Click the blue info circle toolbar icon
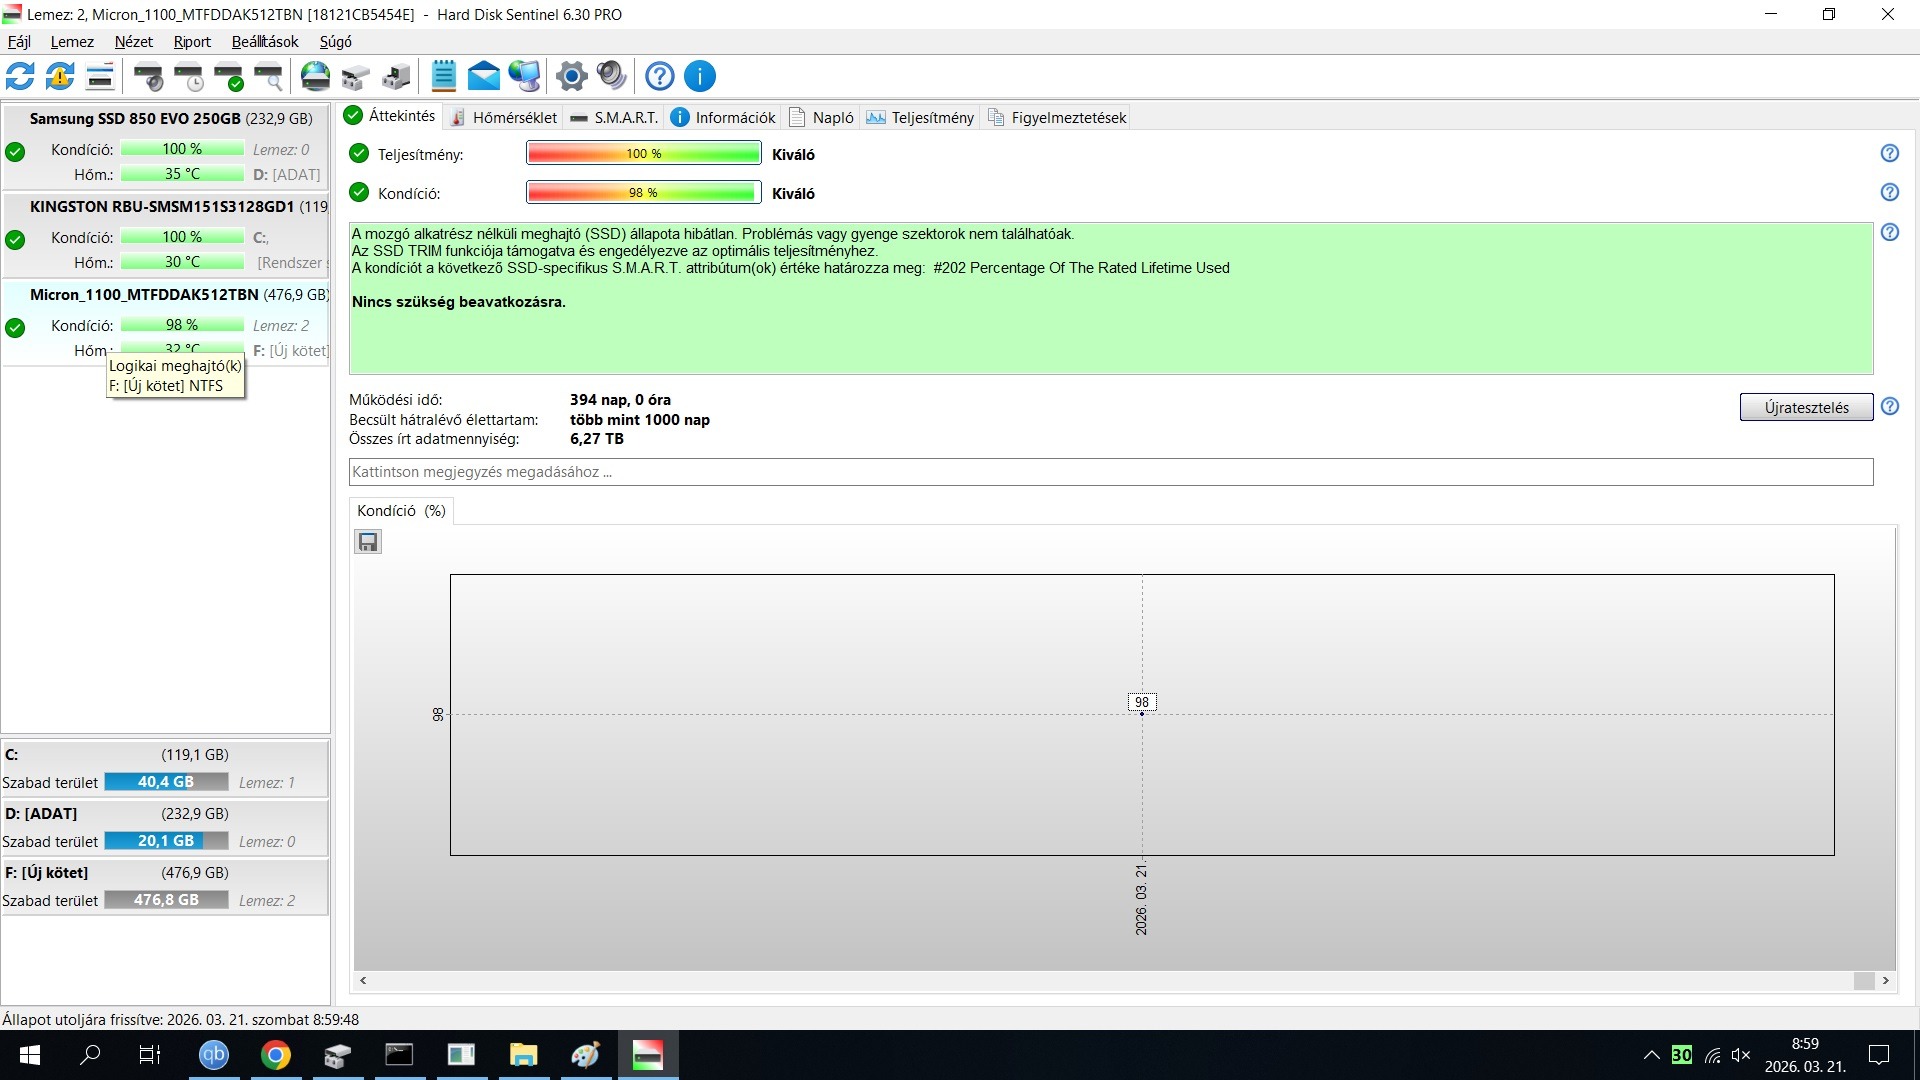 click(700, 76)
